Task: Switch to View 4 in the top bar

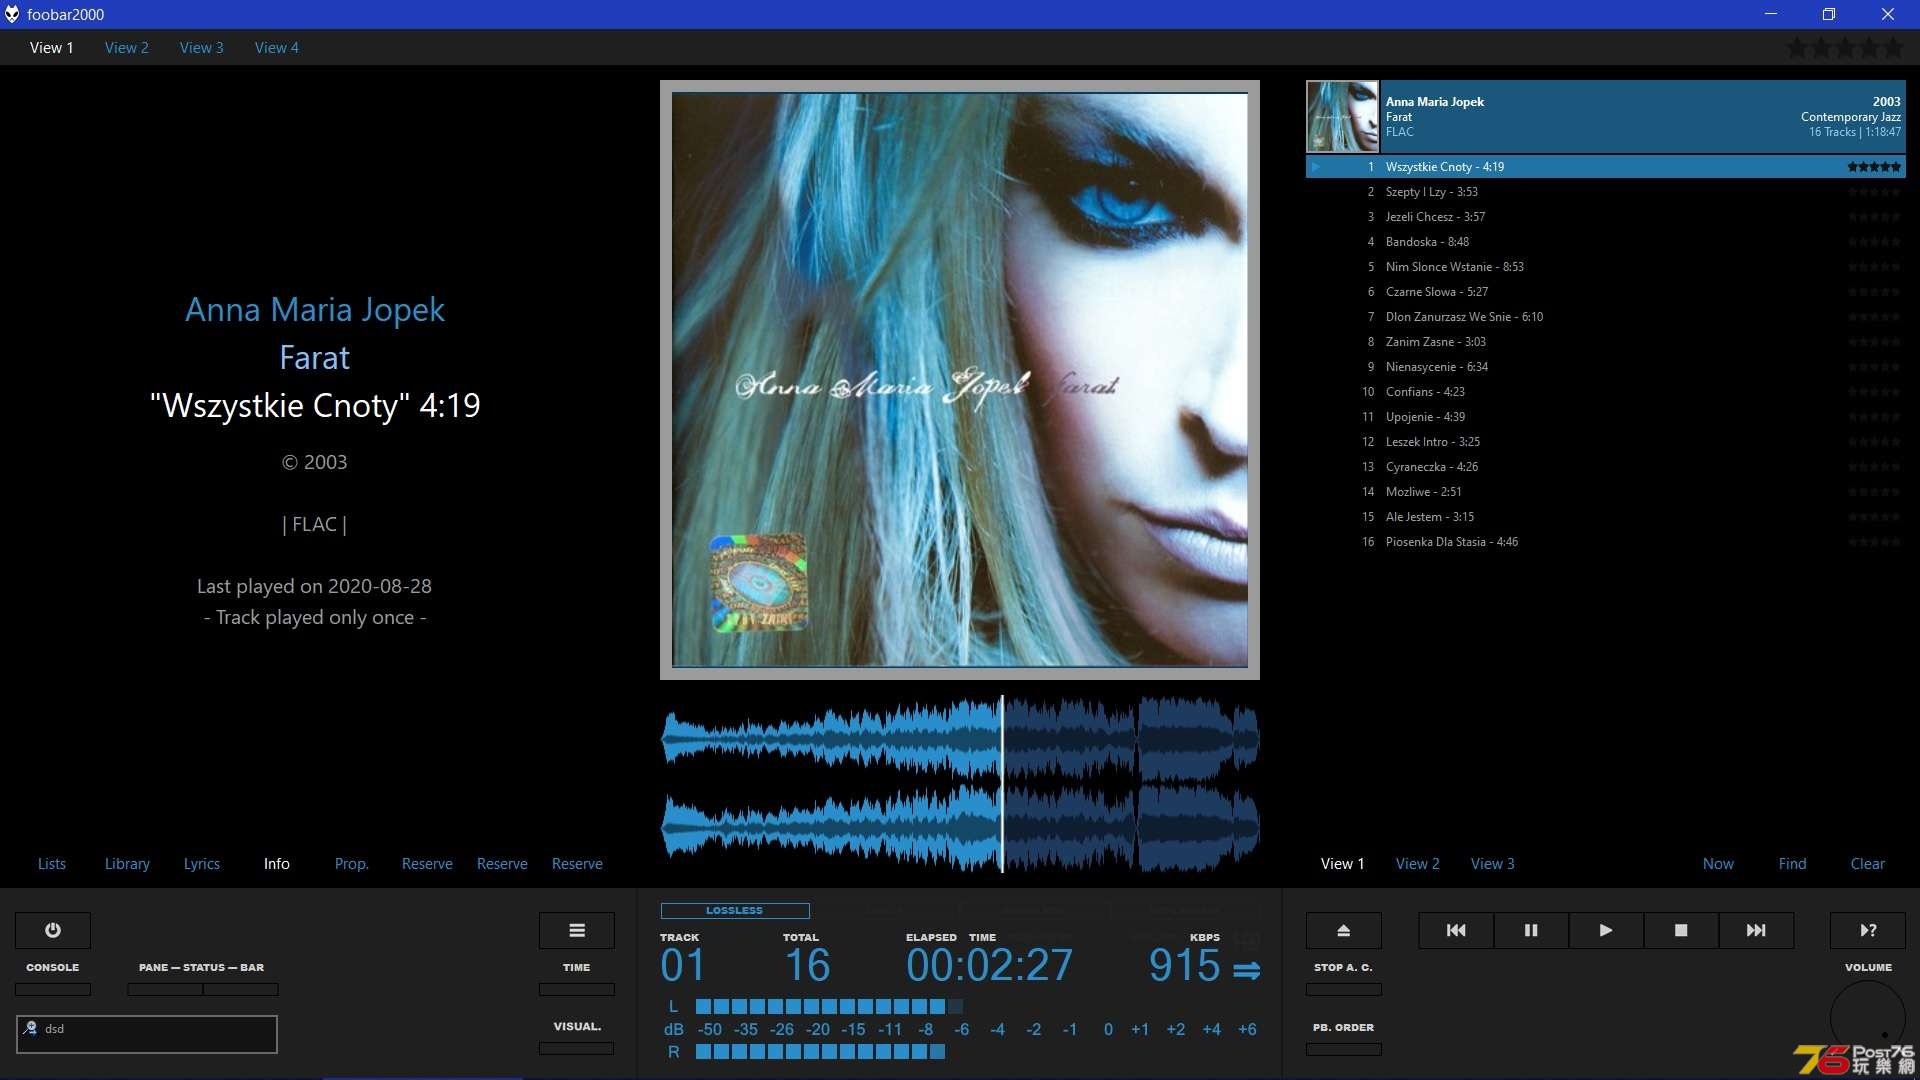Action: click(x=277, y=47)
